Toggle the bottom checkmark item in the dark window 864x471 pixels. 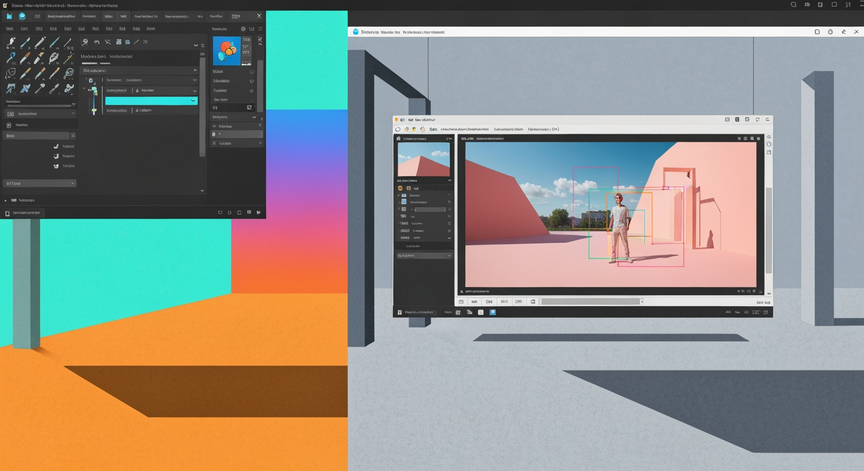[x=56, y=166]
